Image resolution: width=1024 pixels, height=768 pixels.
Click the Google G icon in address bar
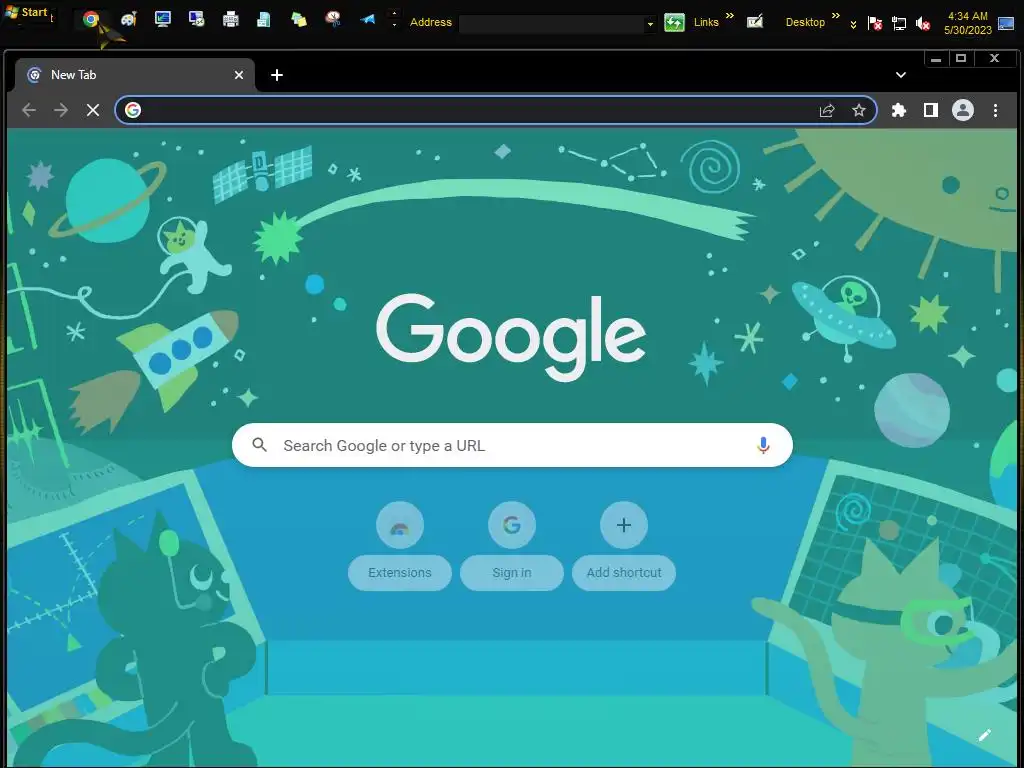[133, 110]
